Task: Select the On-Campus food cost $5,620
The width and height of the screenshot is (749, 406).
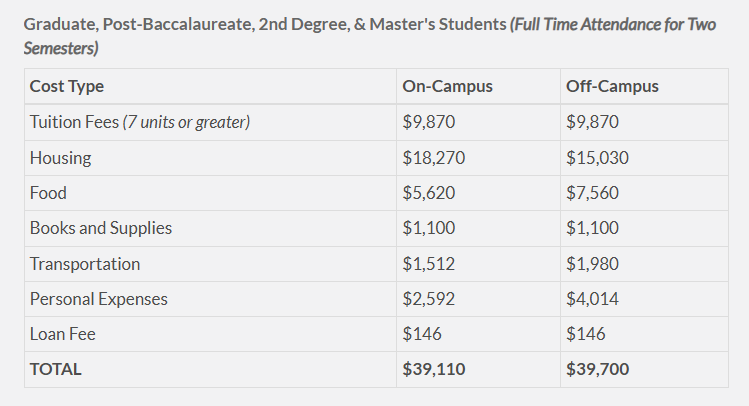Action: pos(429,193)
